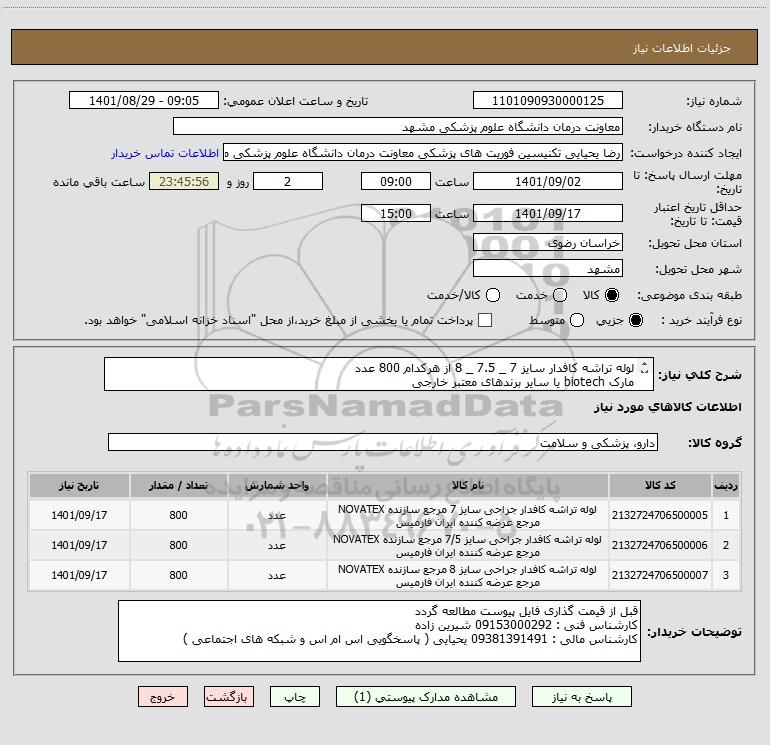770x745 pixels.
Task: Click the تعداد / مقدار column header
Action: pyautogui.click(x=178, y=485)
